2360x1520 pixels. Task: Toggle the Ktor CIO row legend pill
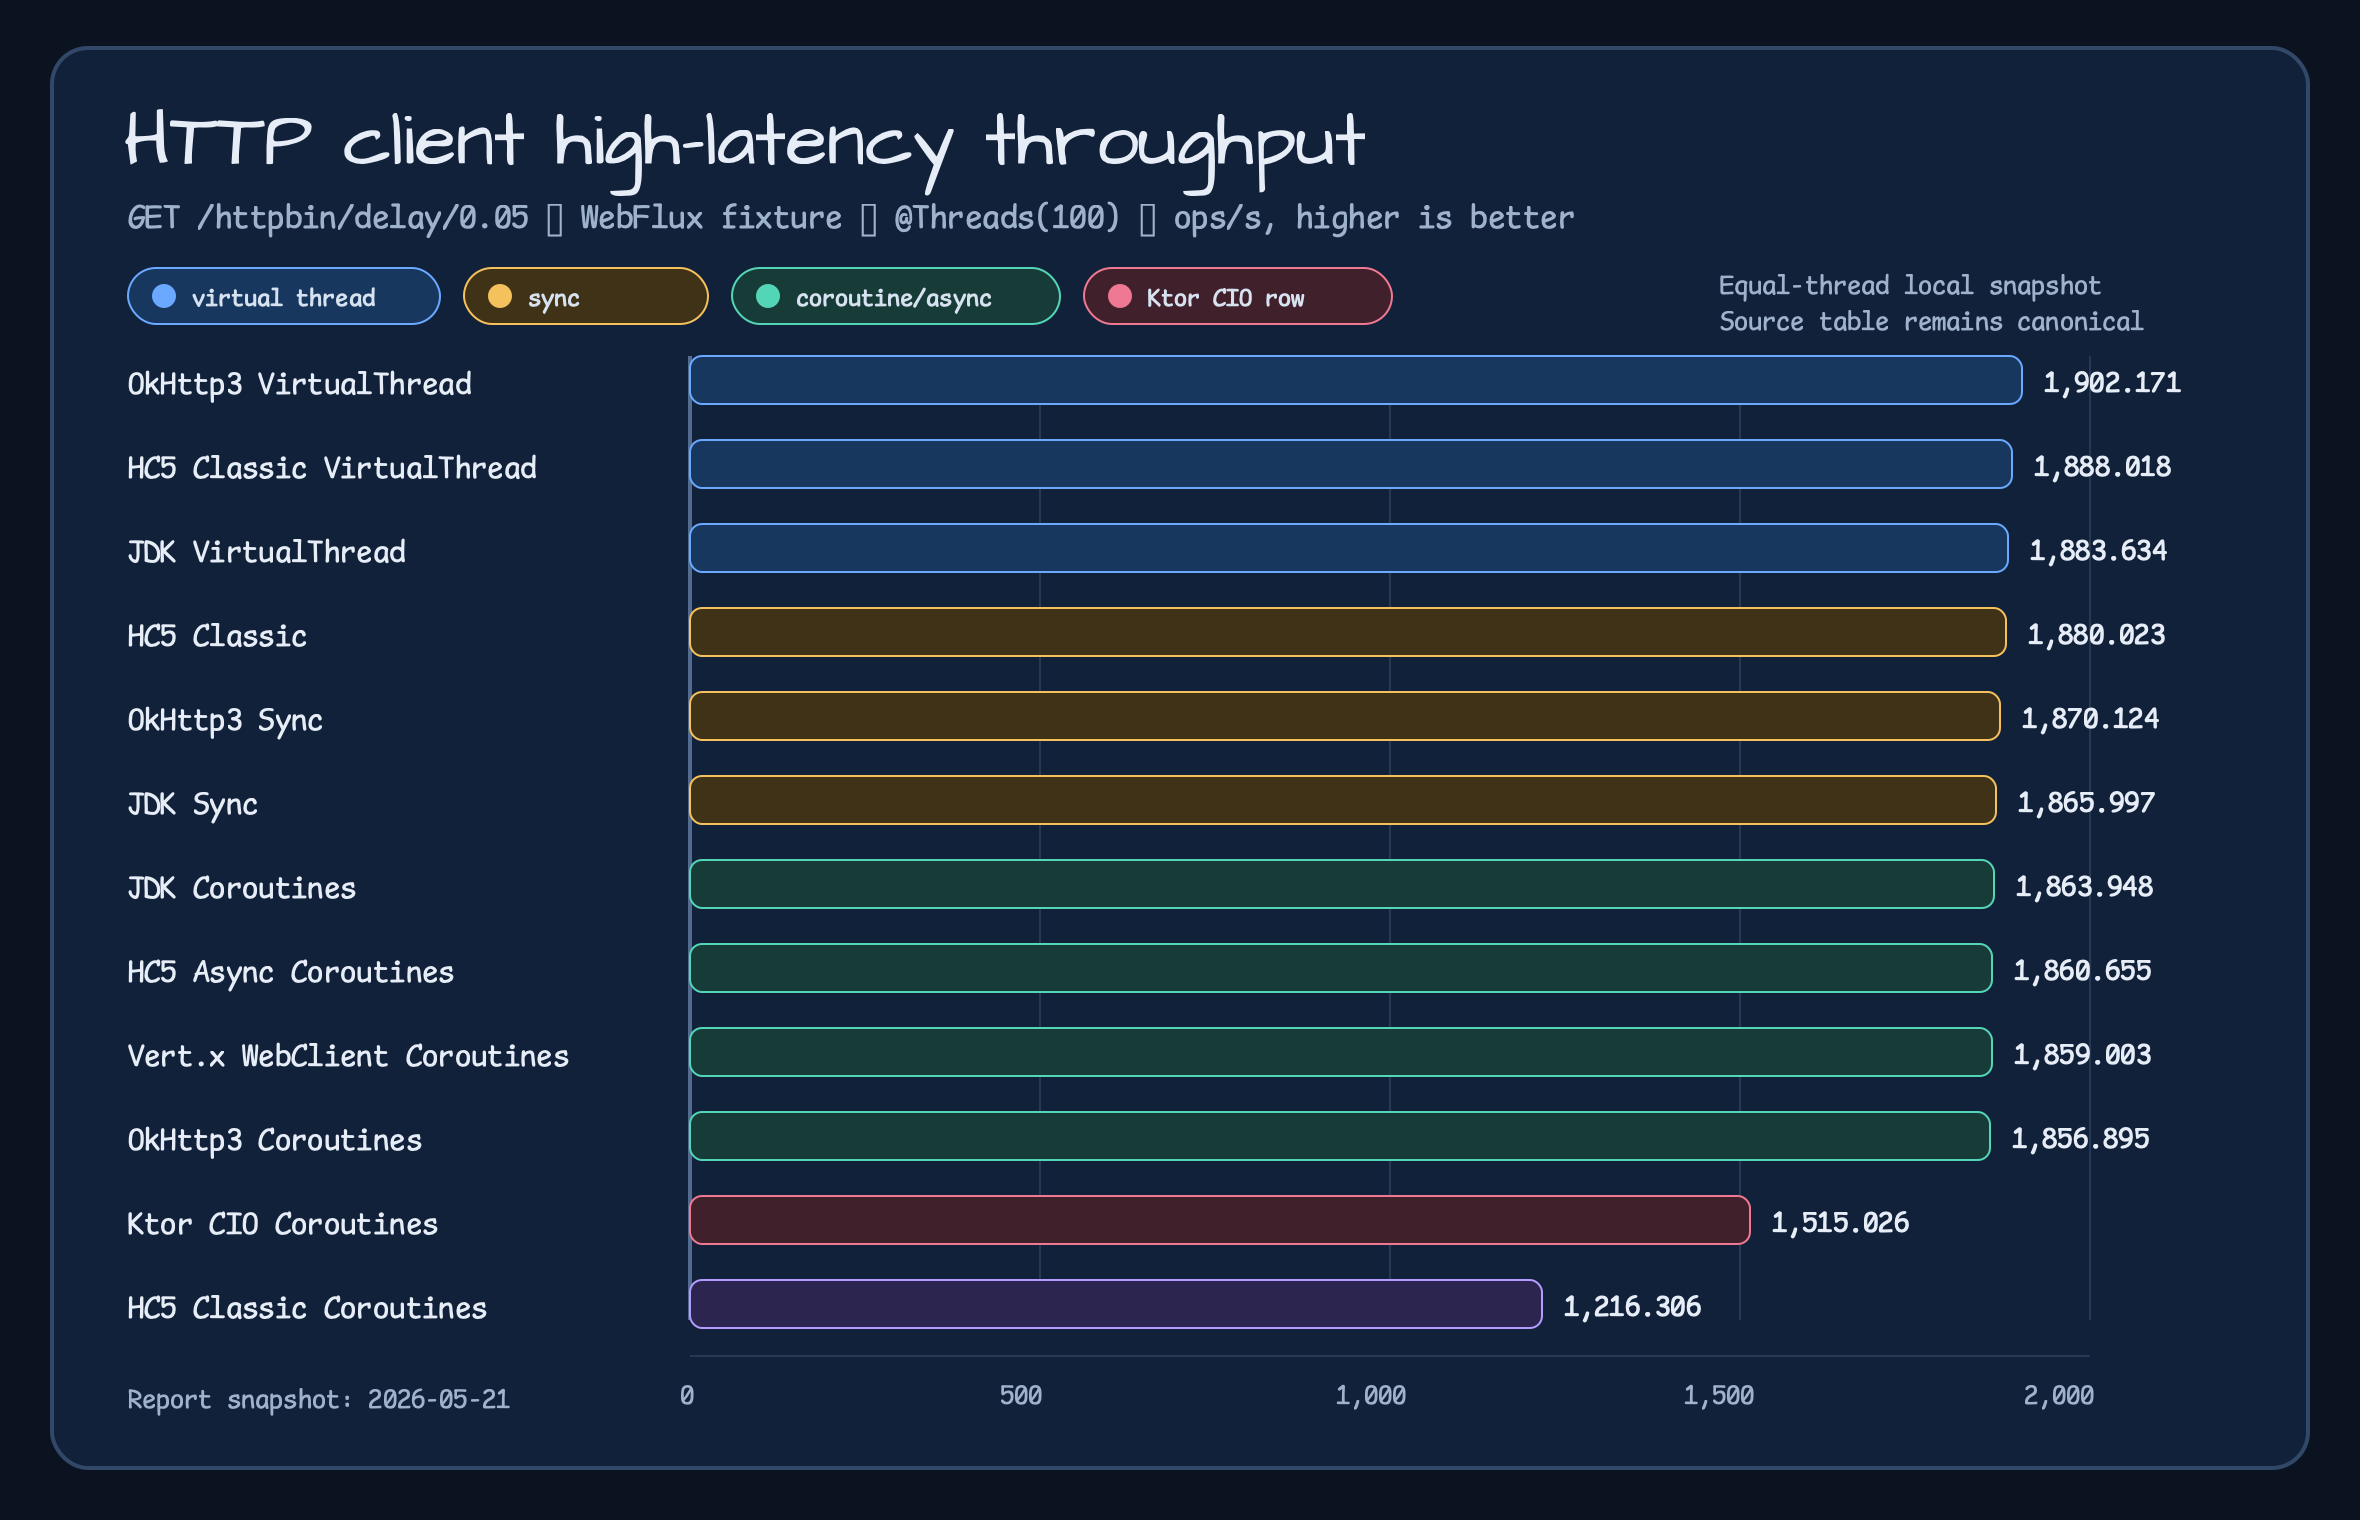click(x=1238, y=296)
